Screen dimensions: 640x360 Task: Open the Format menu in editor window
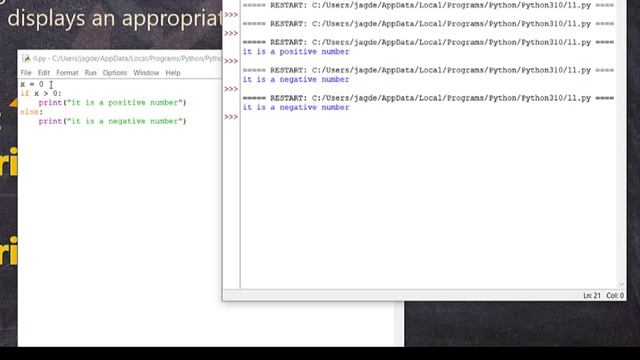pos(67,73)
